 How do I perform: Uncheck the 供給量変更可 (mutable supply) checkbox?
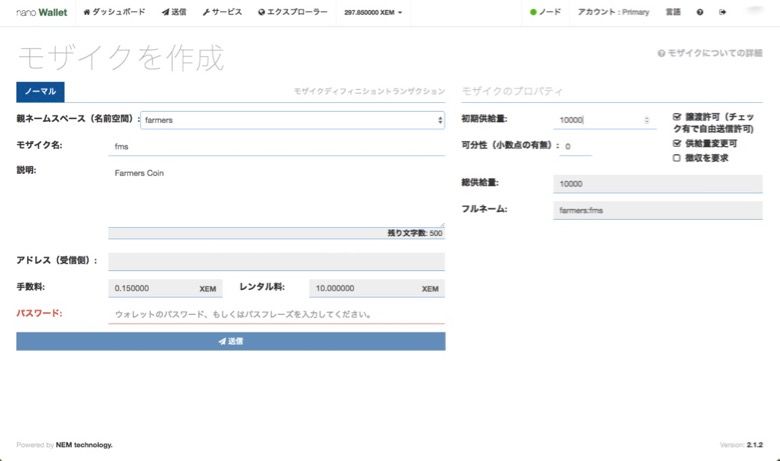coord(677,143)
